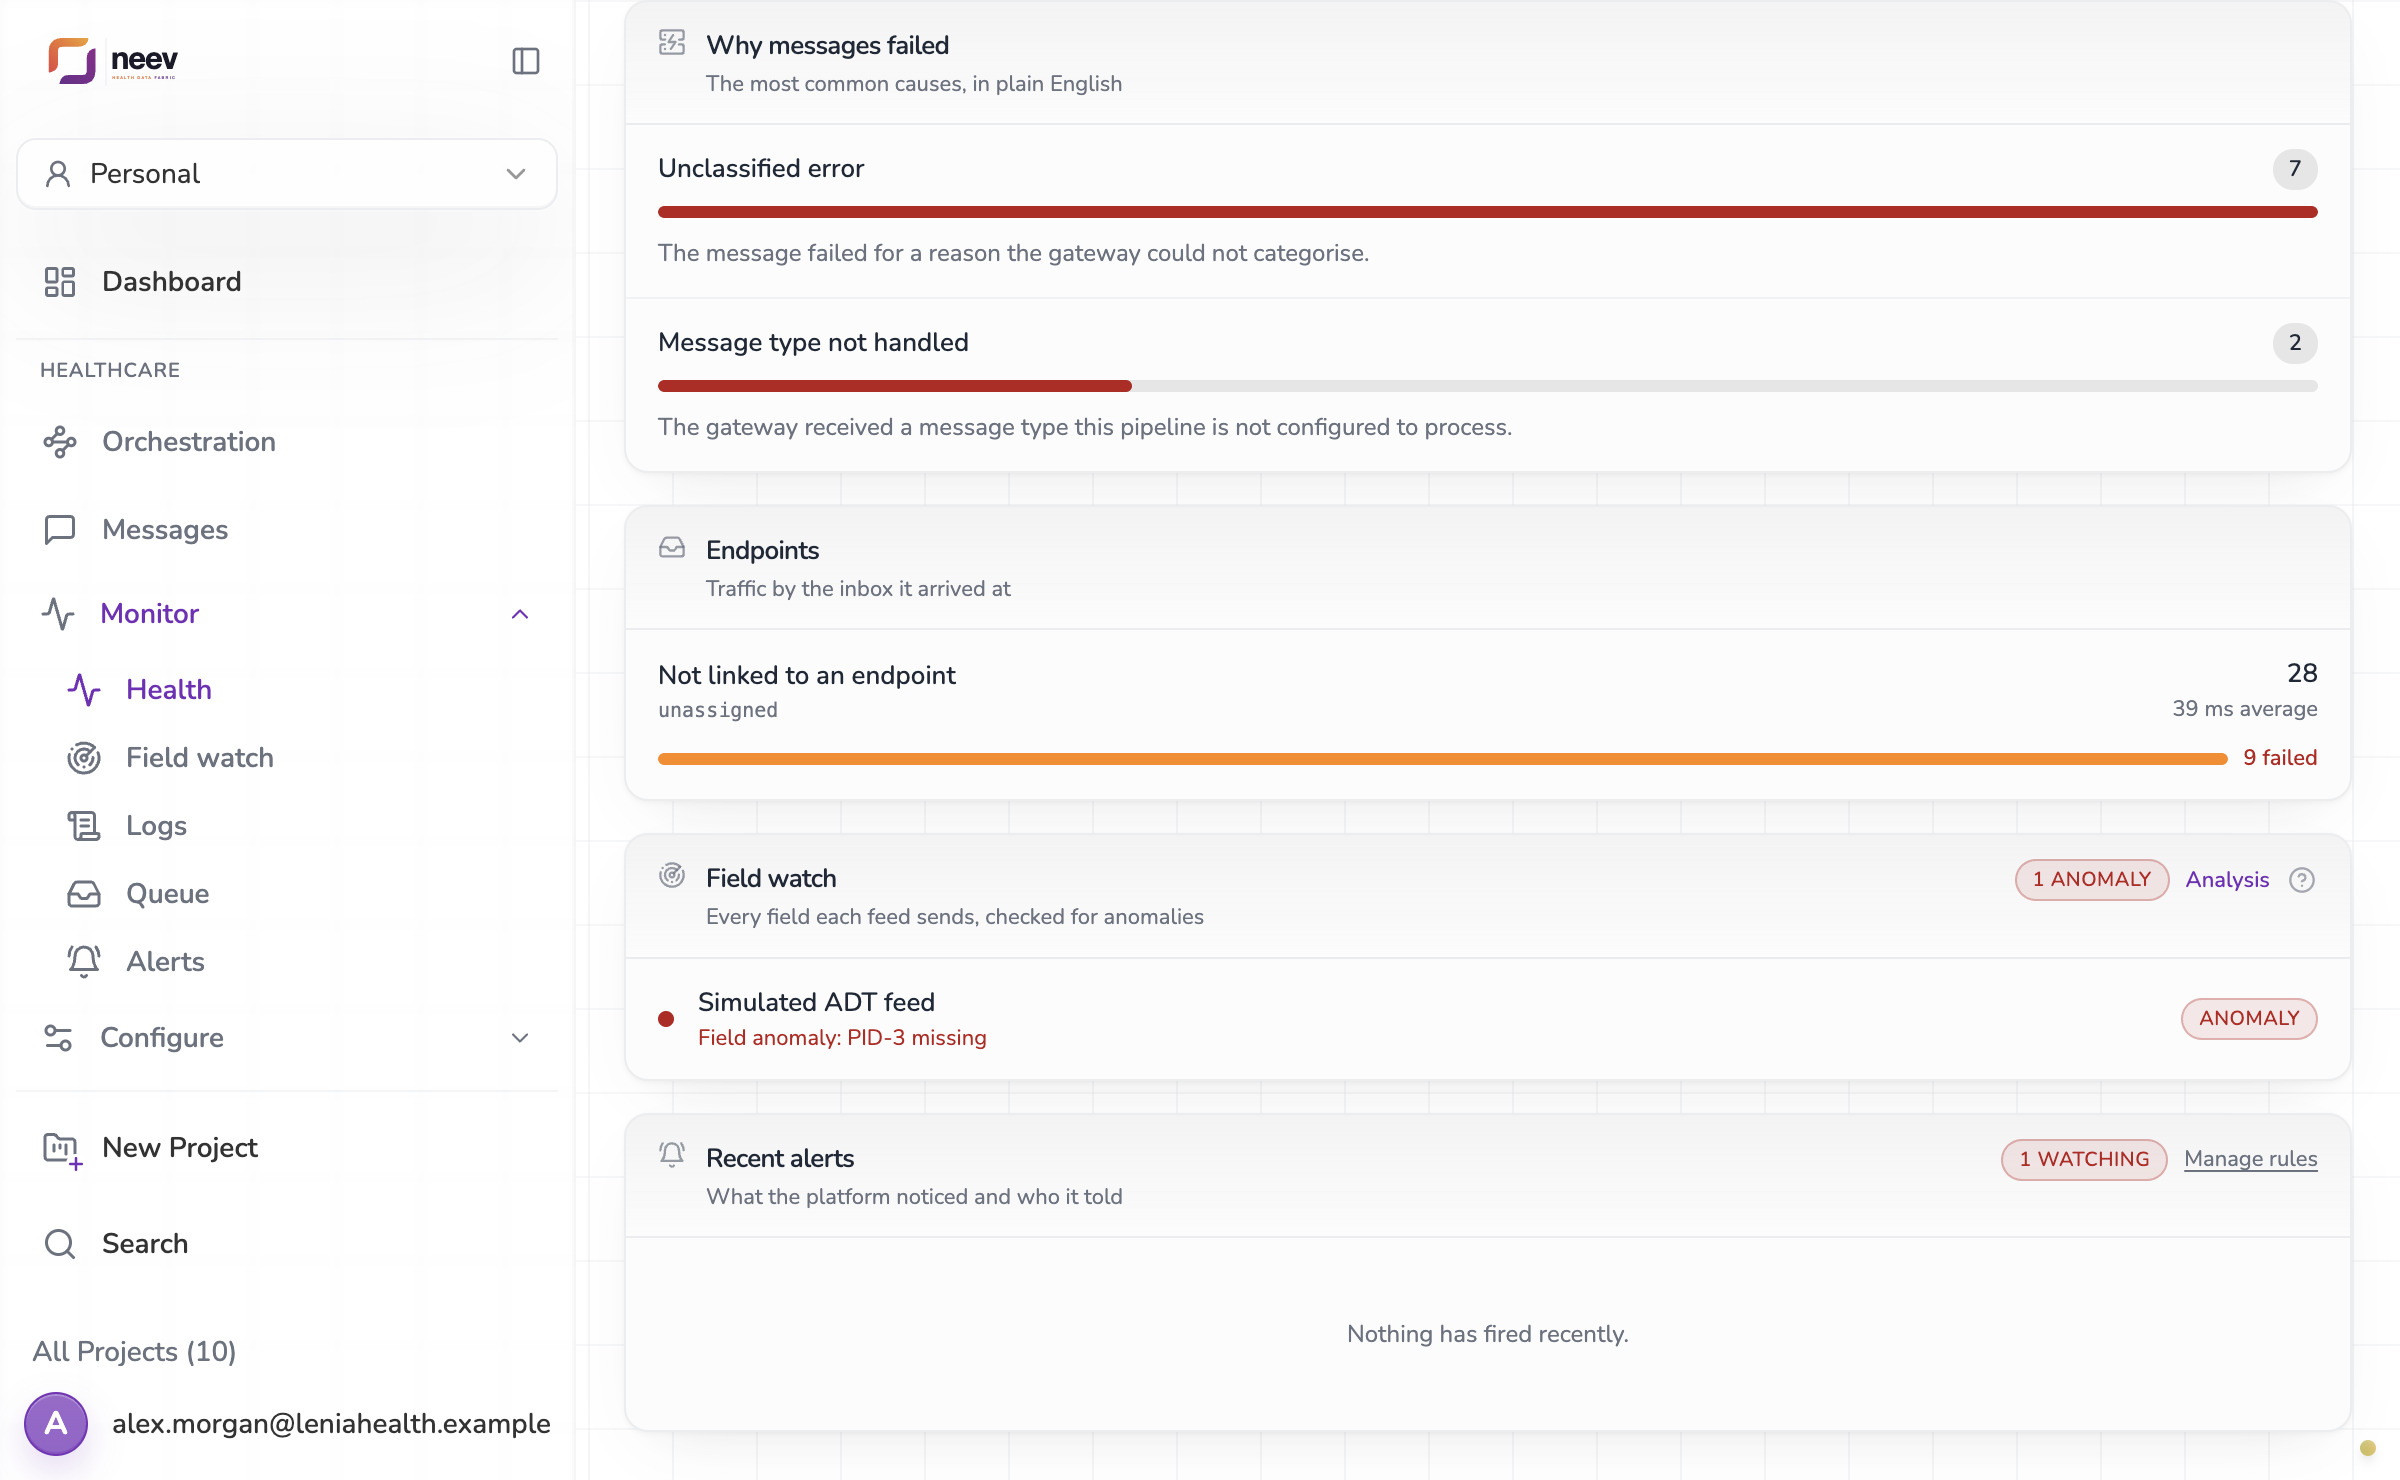The height and width of the screenshot is (1480, 2400).
Task: Open Logs in sidebar
Action: [x=157, y=826]
